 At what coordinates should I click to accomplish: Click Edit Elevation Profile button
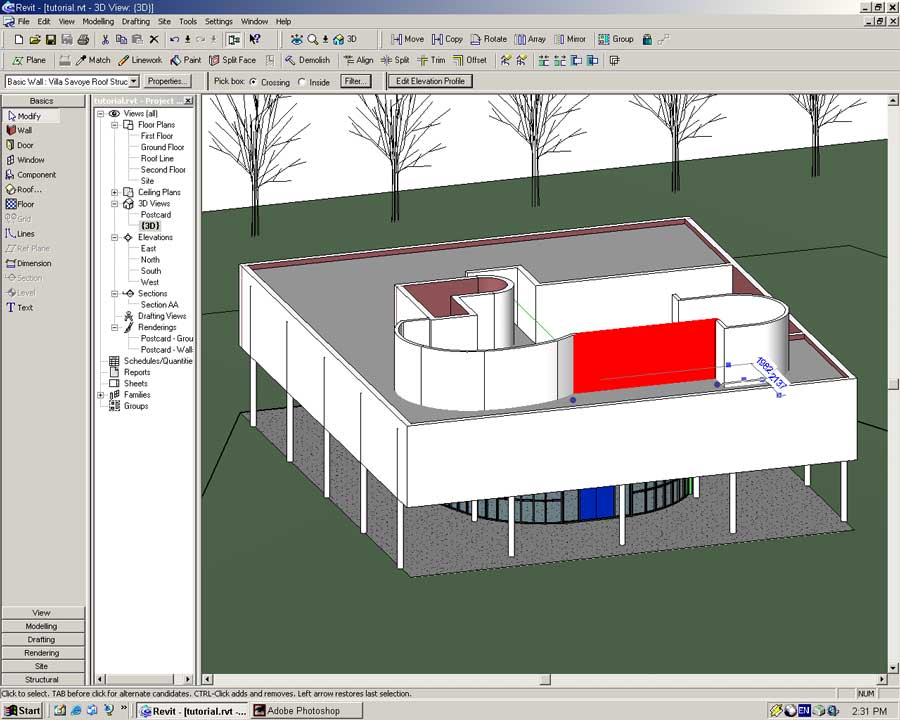pos(430,82)
